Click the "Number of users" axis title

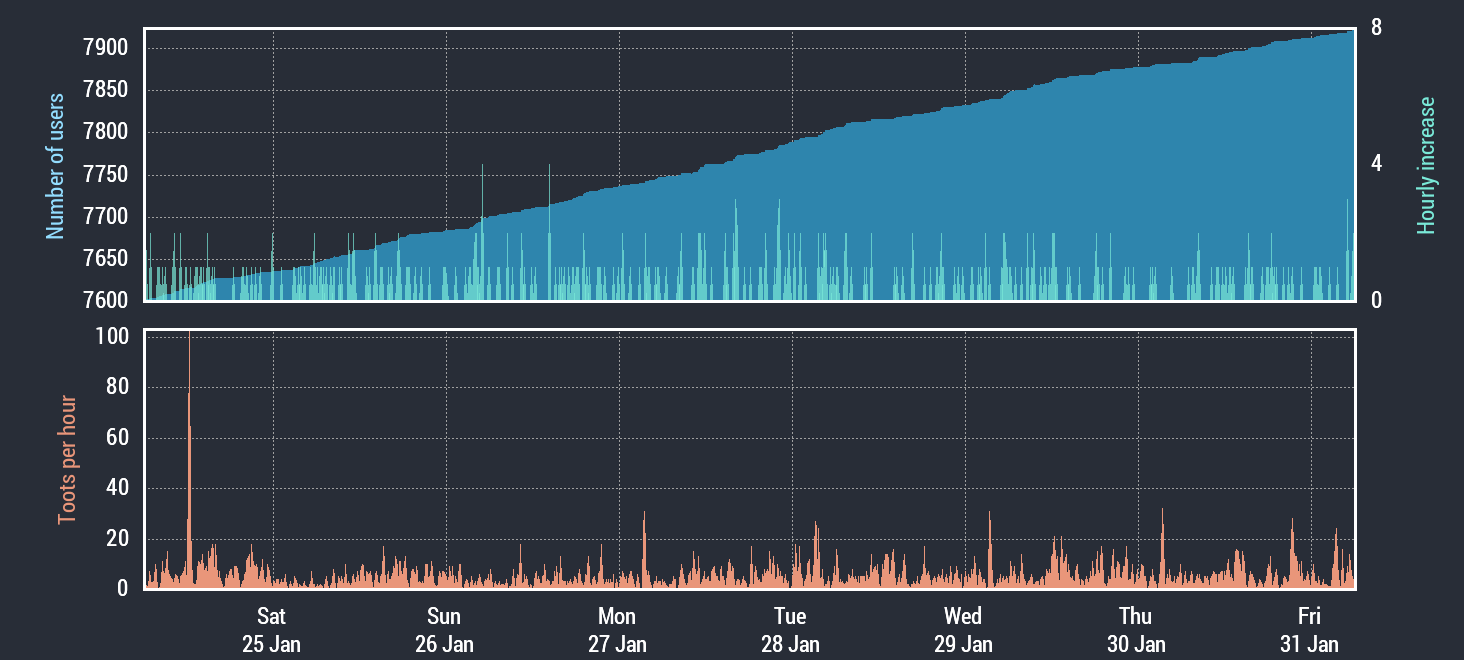click(55, 166)
